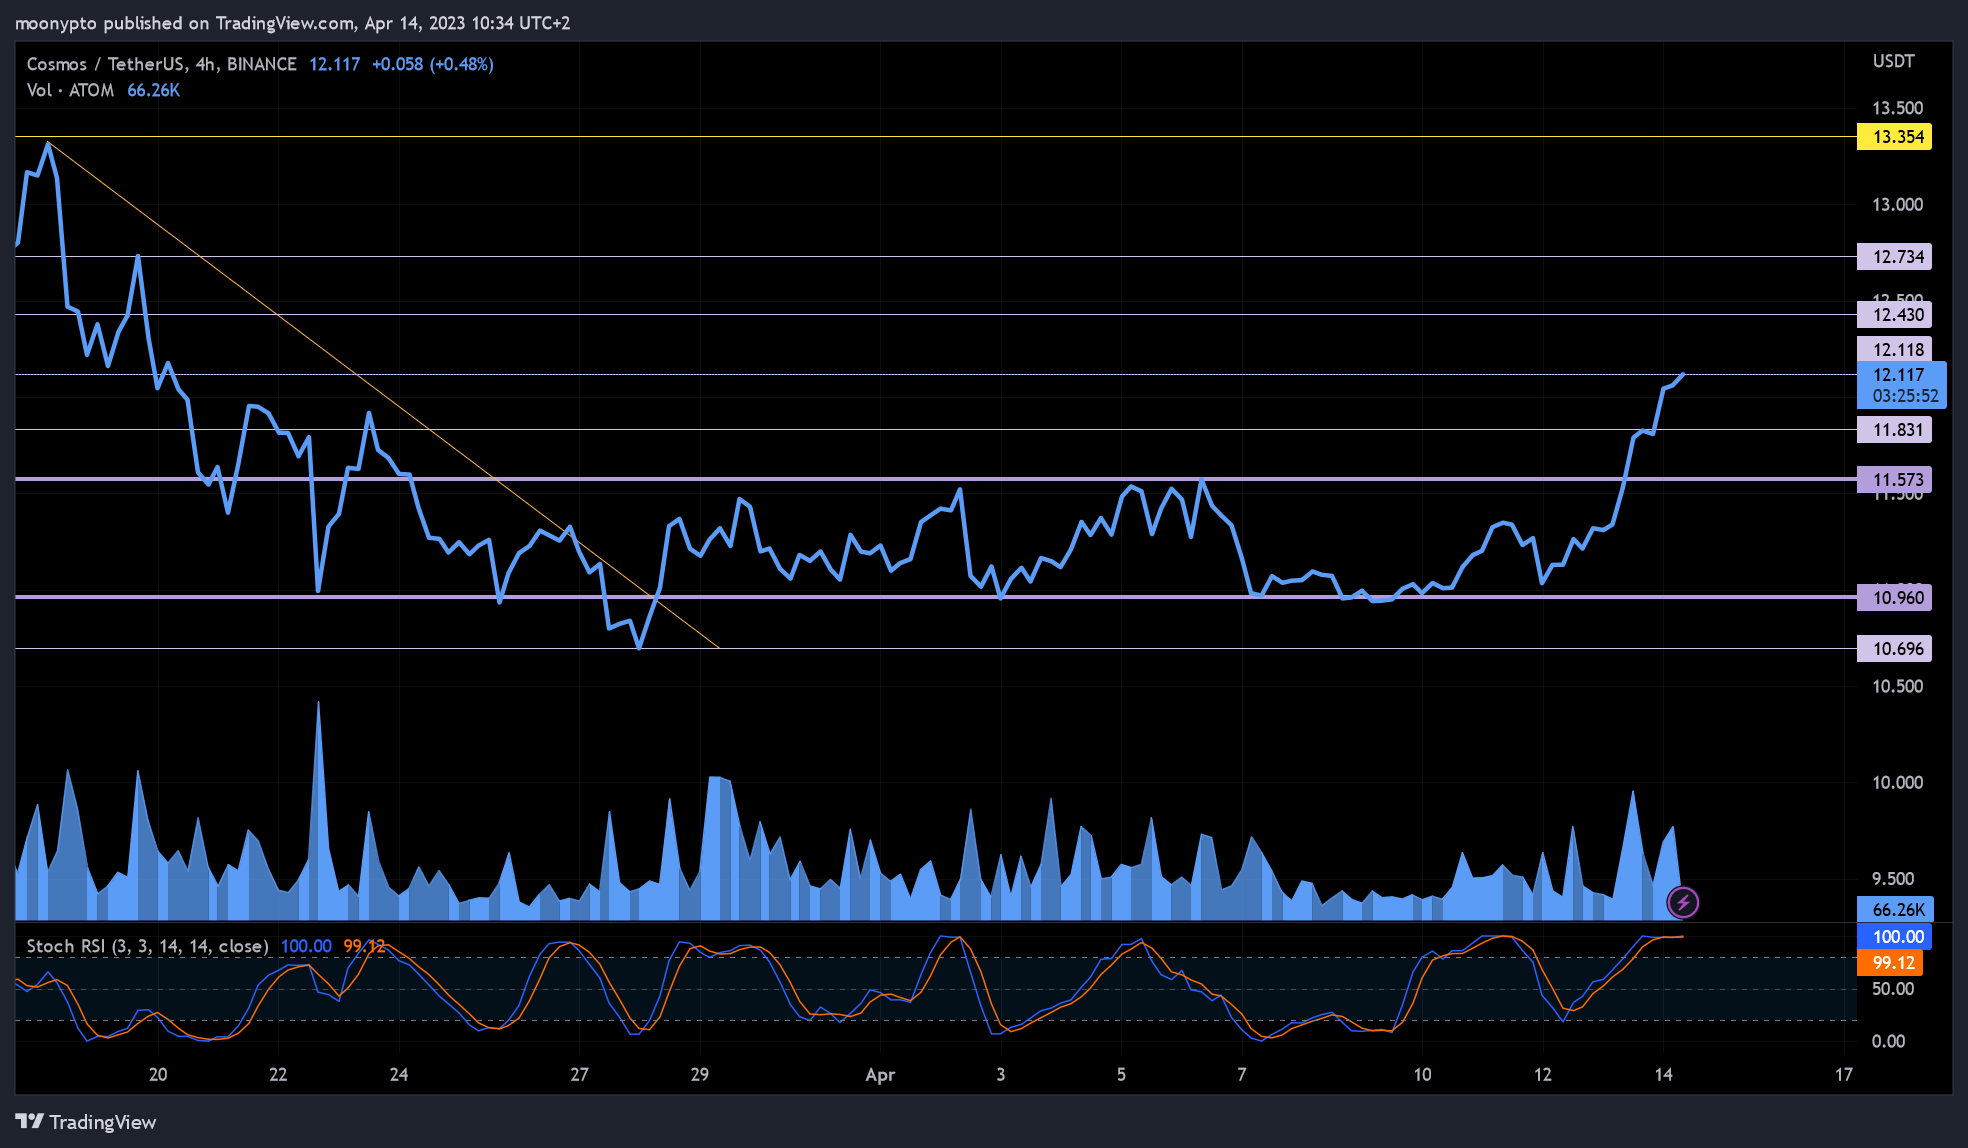1968x1148 pixels.
Task: Click the USDT currency label on price axis
Action: click(x=1893, y=61)
